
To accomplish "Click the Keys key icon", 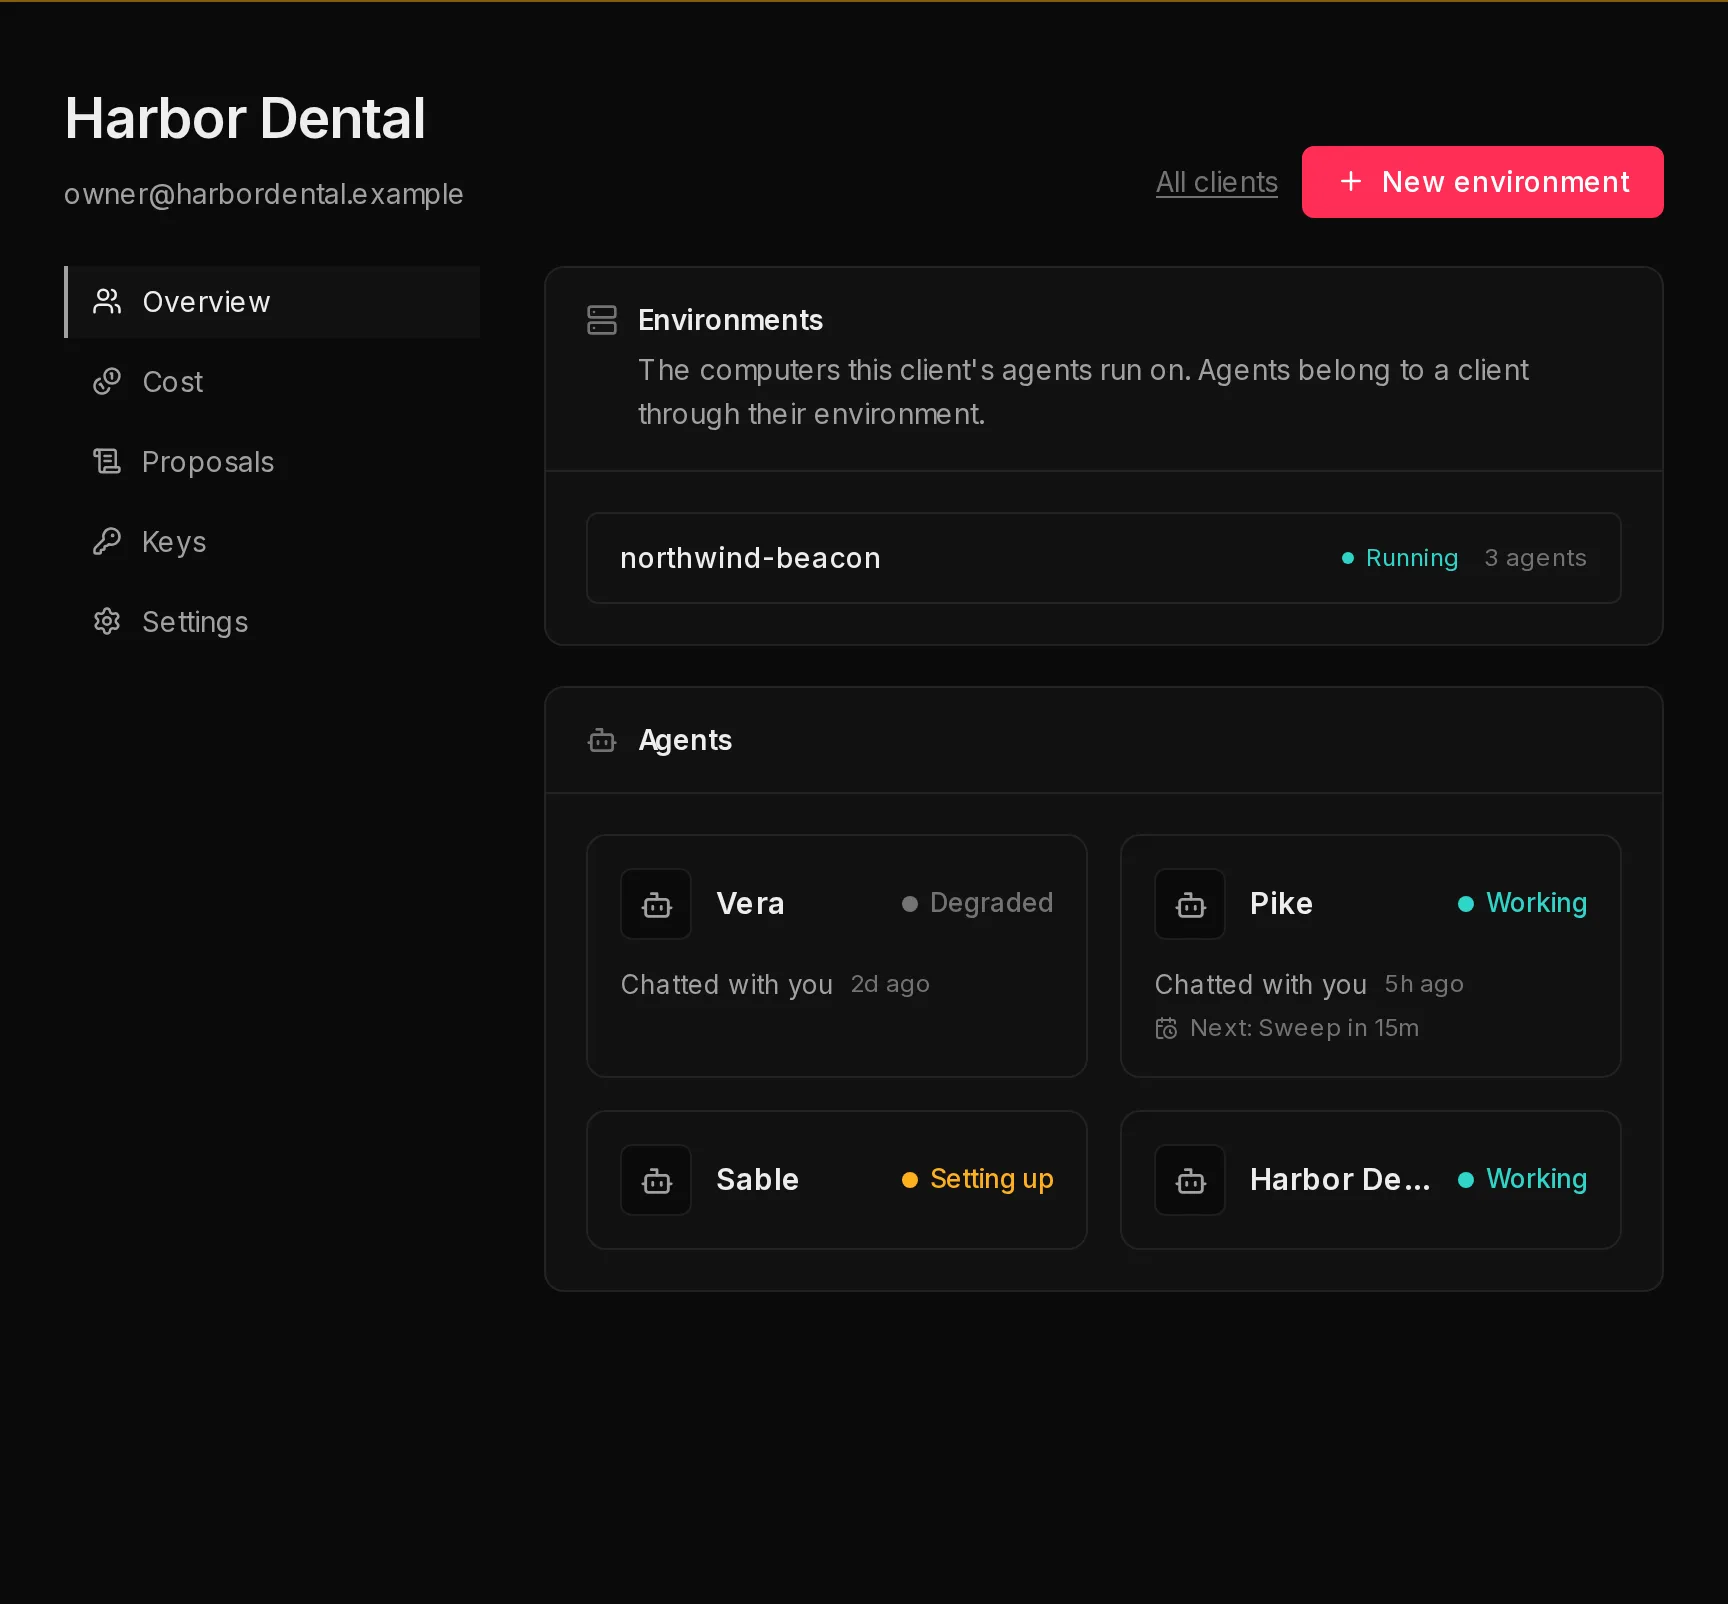I will coord(107,542).
